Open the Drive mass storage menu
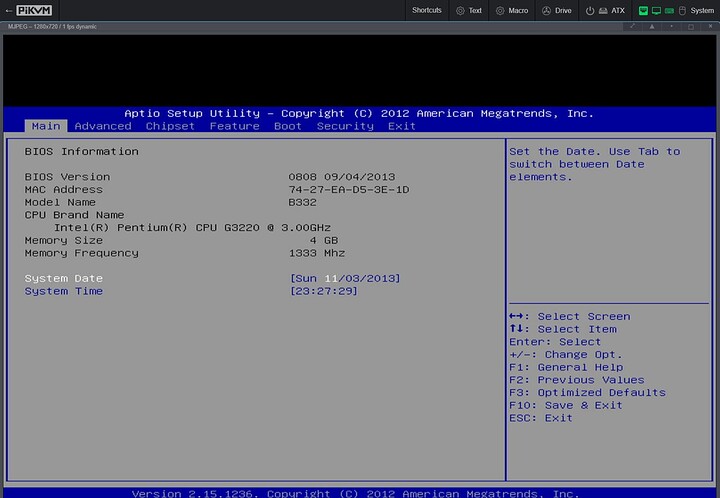The image size is (720, 498). (557, 10)
